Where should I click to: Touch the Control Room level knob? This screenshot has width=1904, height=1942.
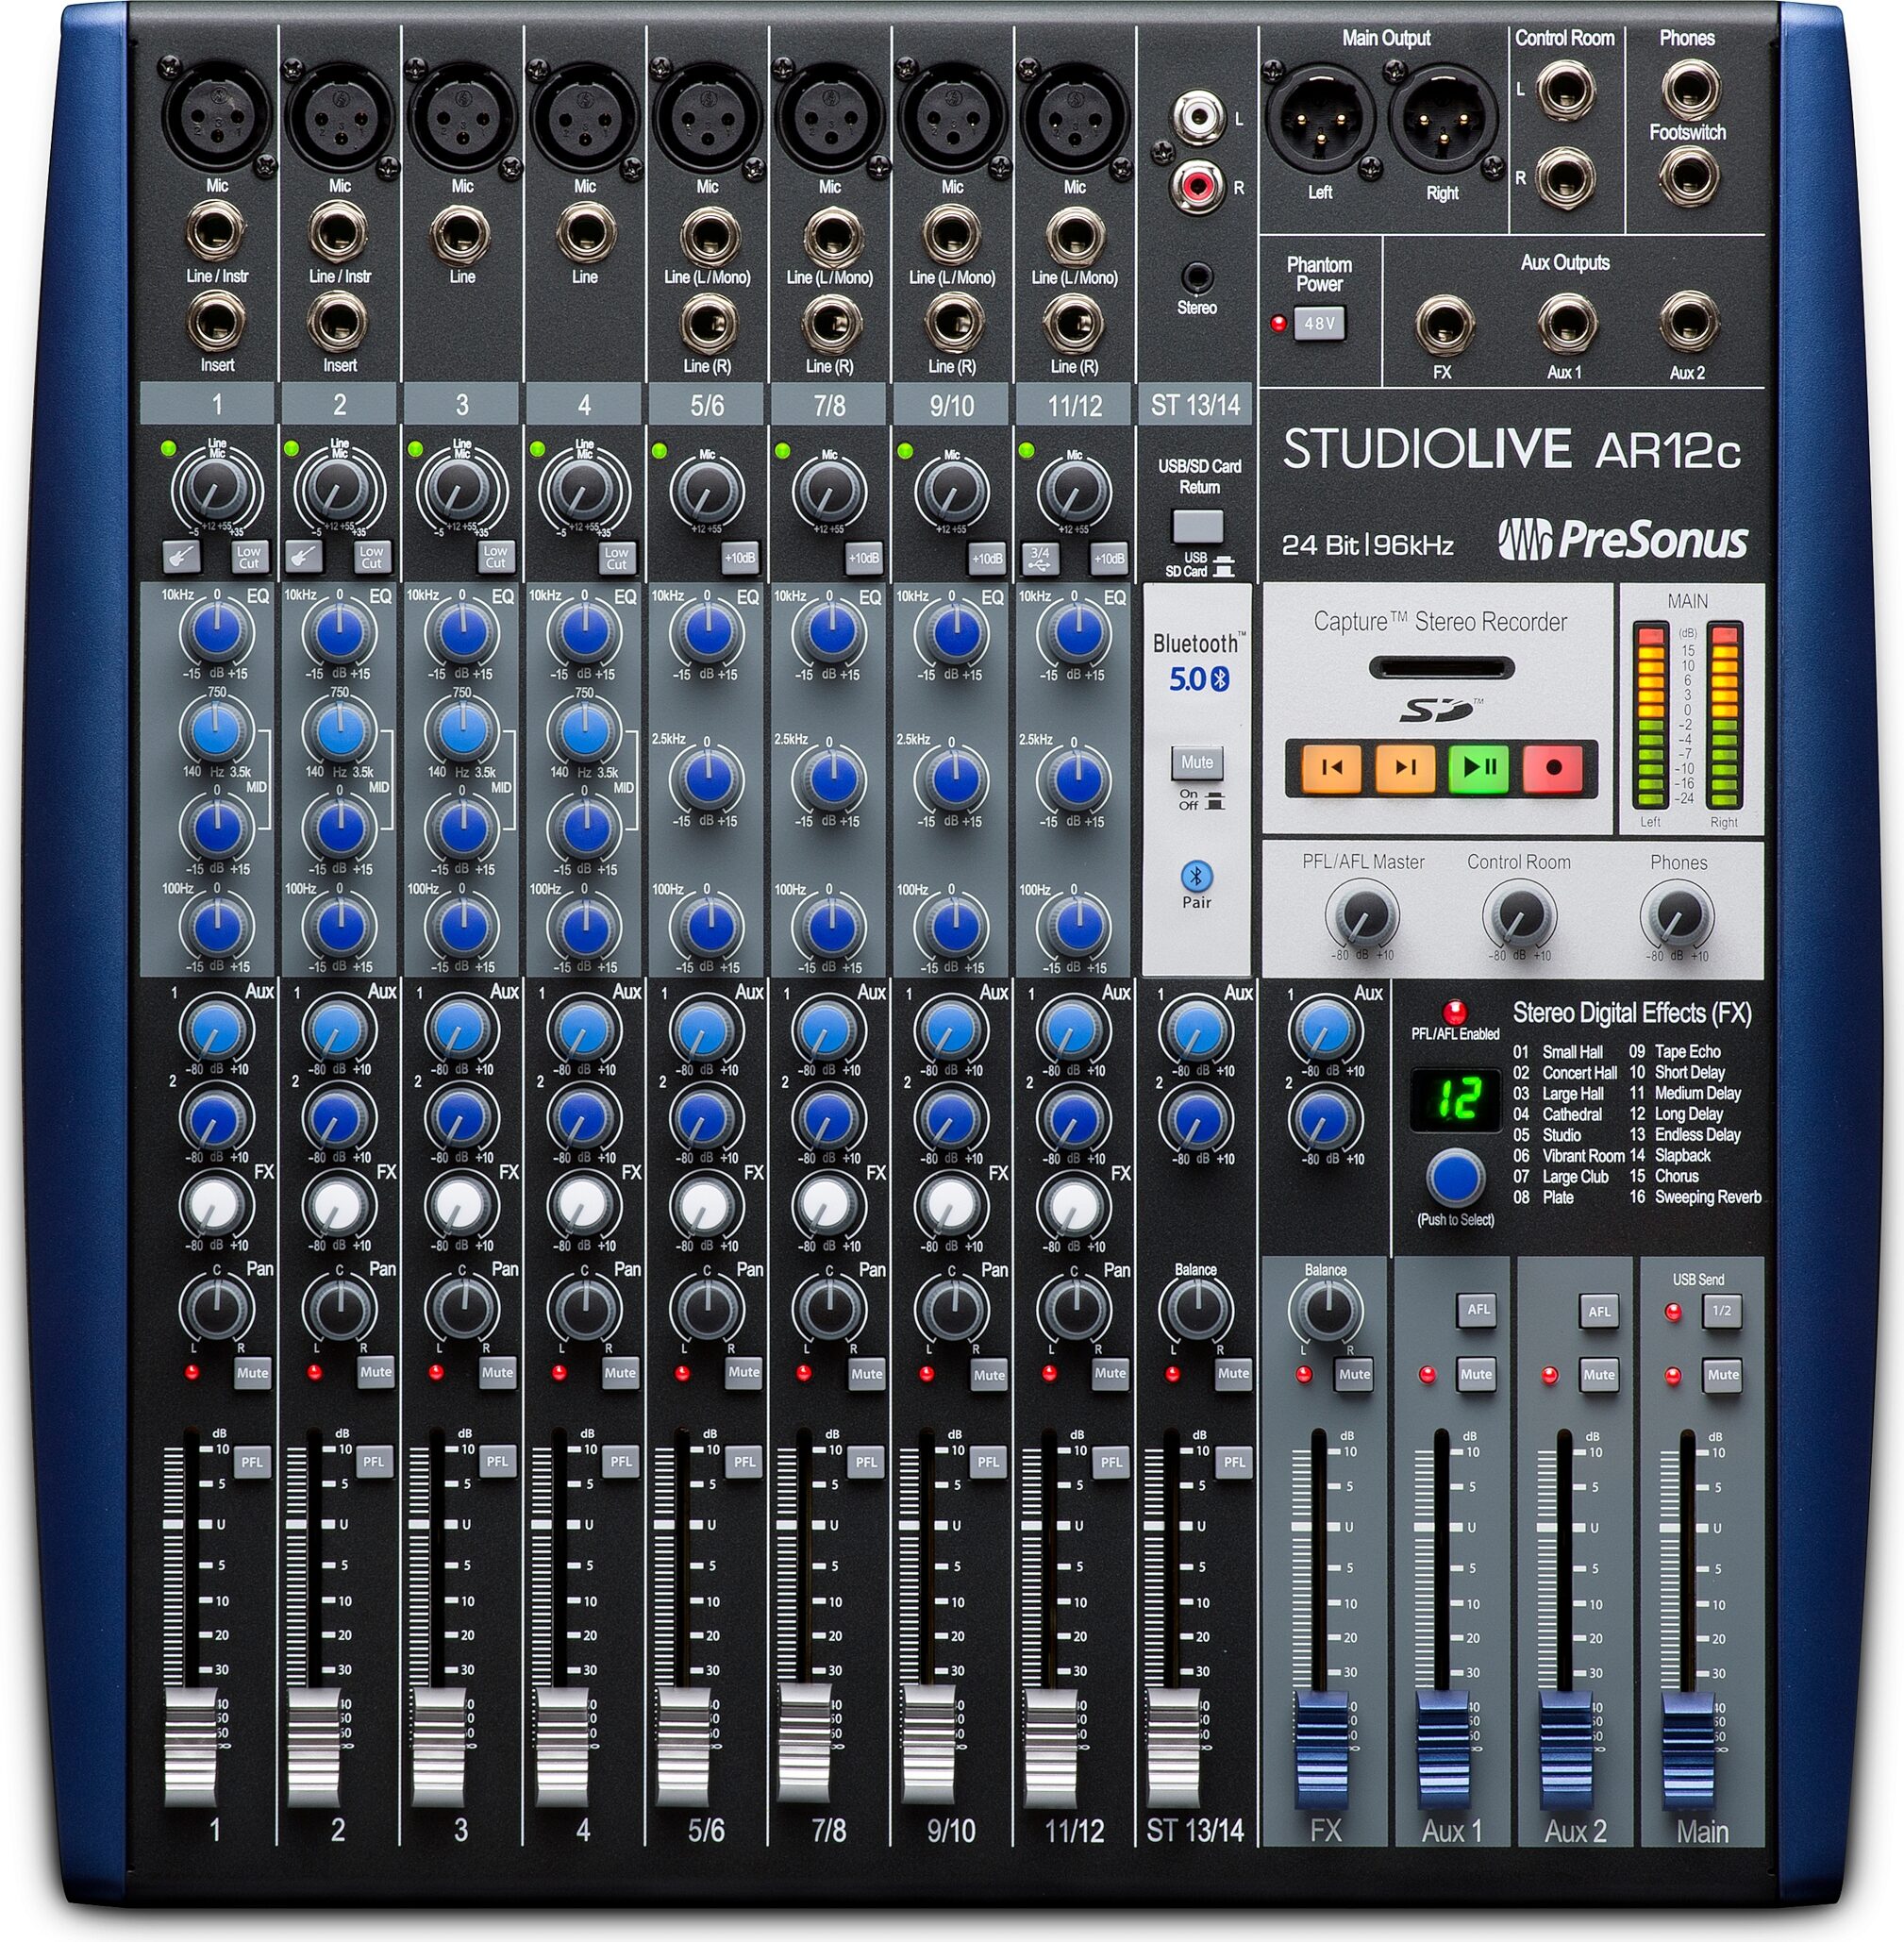pyautogui.click(x=1519, y=914)
